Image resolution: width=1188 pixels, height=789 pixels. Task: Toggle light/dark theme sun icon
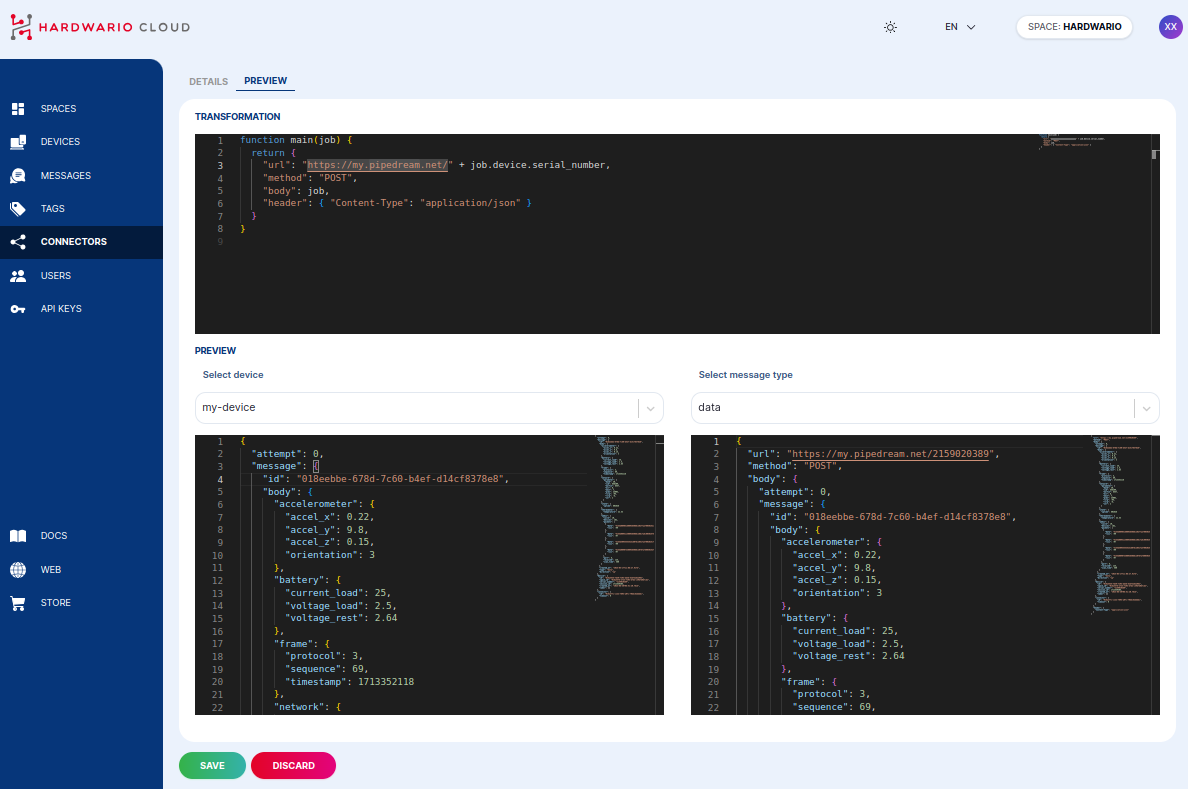(890, 27)
